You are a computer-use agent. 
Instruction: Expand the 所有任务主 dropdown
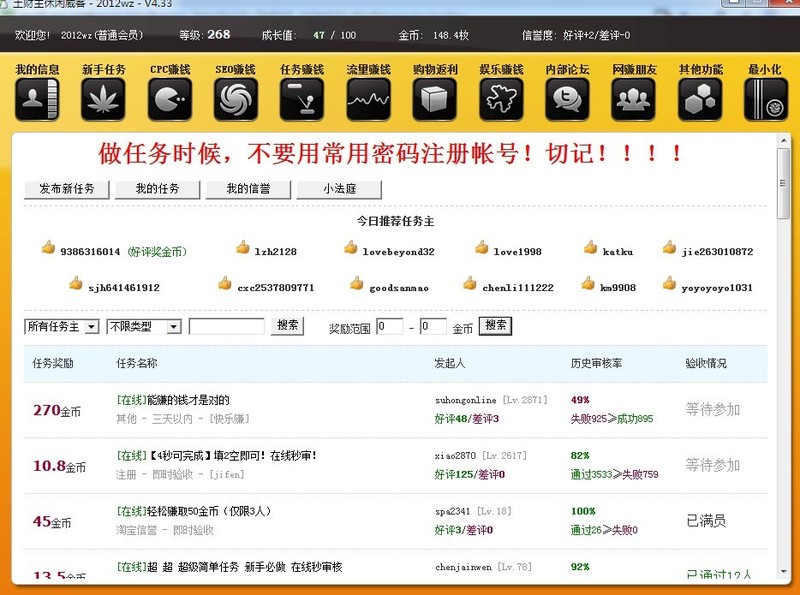coord(62,327)
